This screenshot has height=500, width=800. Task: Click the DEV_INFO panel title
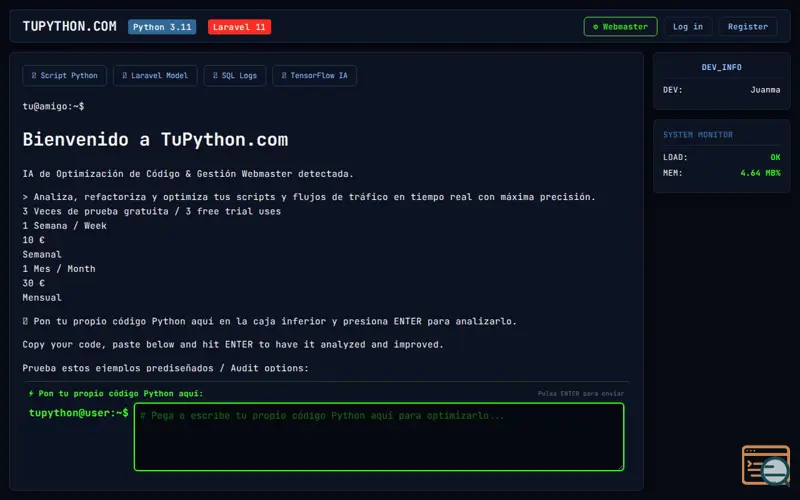pos(721,67)
